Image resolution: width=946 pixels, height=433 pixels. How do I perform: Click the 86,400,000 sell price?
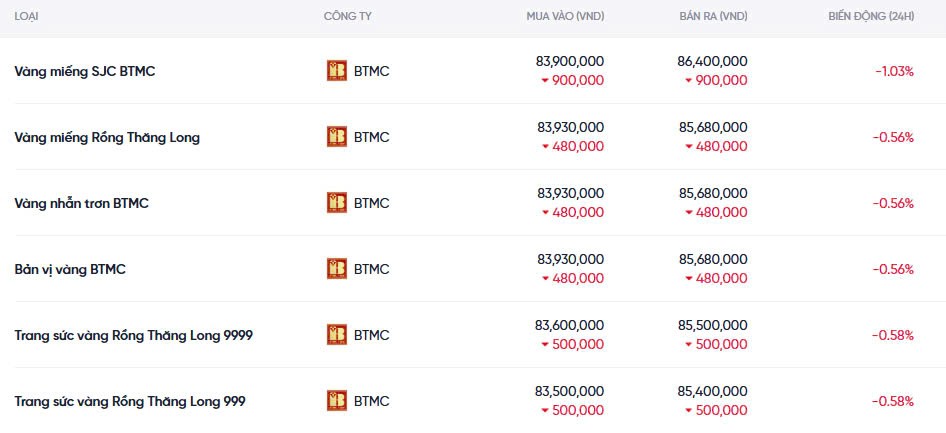(x=712, y=61)
